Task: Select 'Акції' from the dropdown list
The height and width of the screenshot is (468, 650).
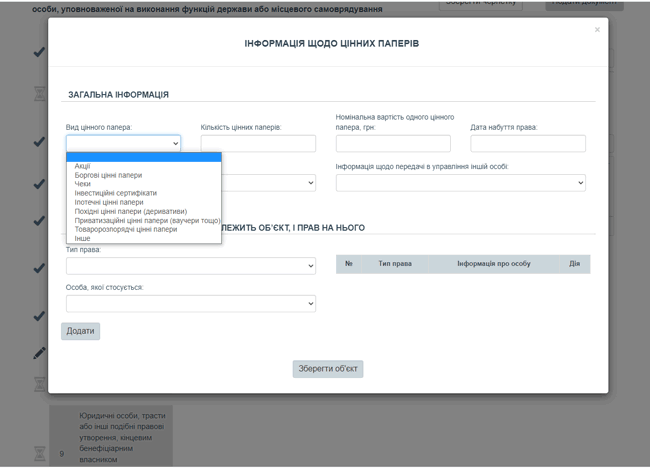Action: point(82,166)
